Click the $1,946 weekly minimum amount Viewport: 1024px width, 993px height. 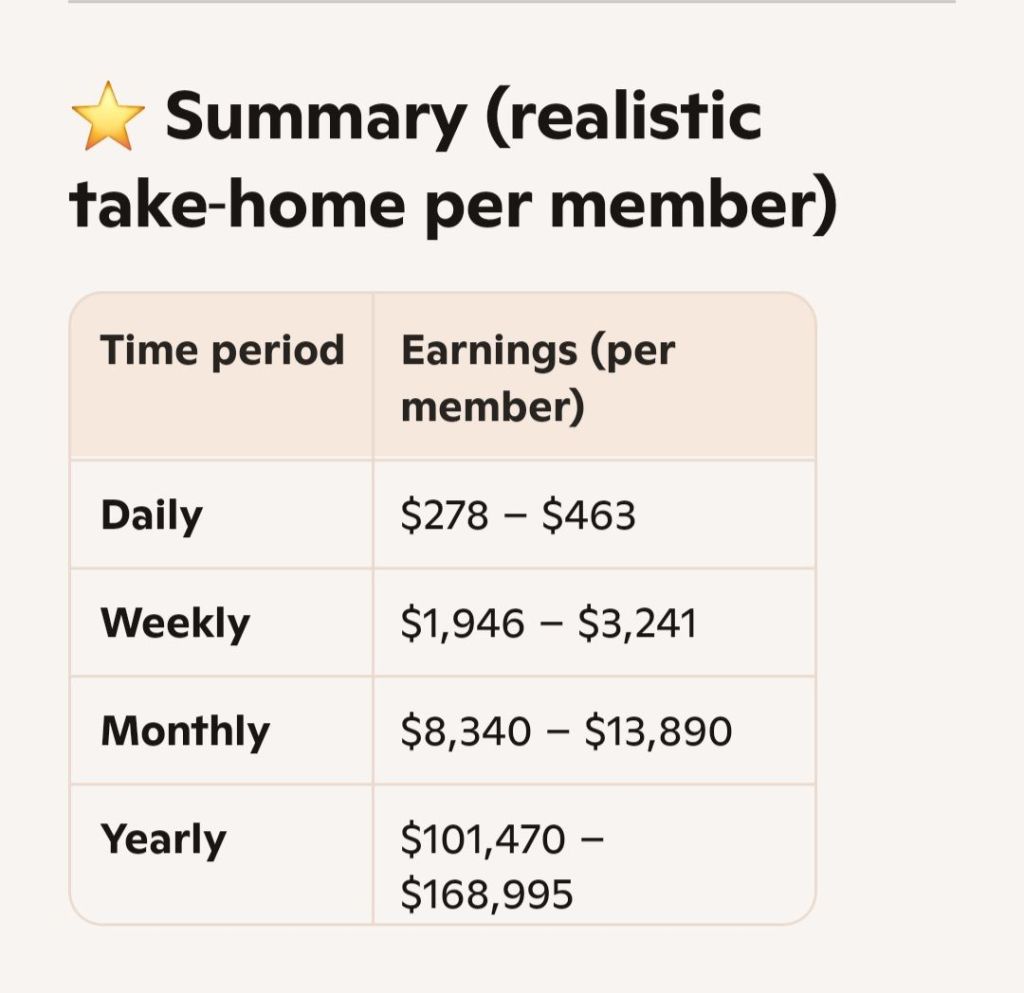click(x=462, y=623)
